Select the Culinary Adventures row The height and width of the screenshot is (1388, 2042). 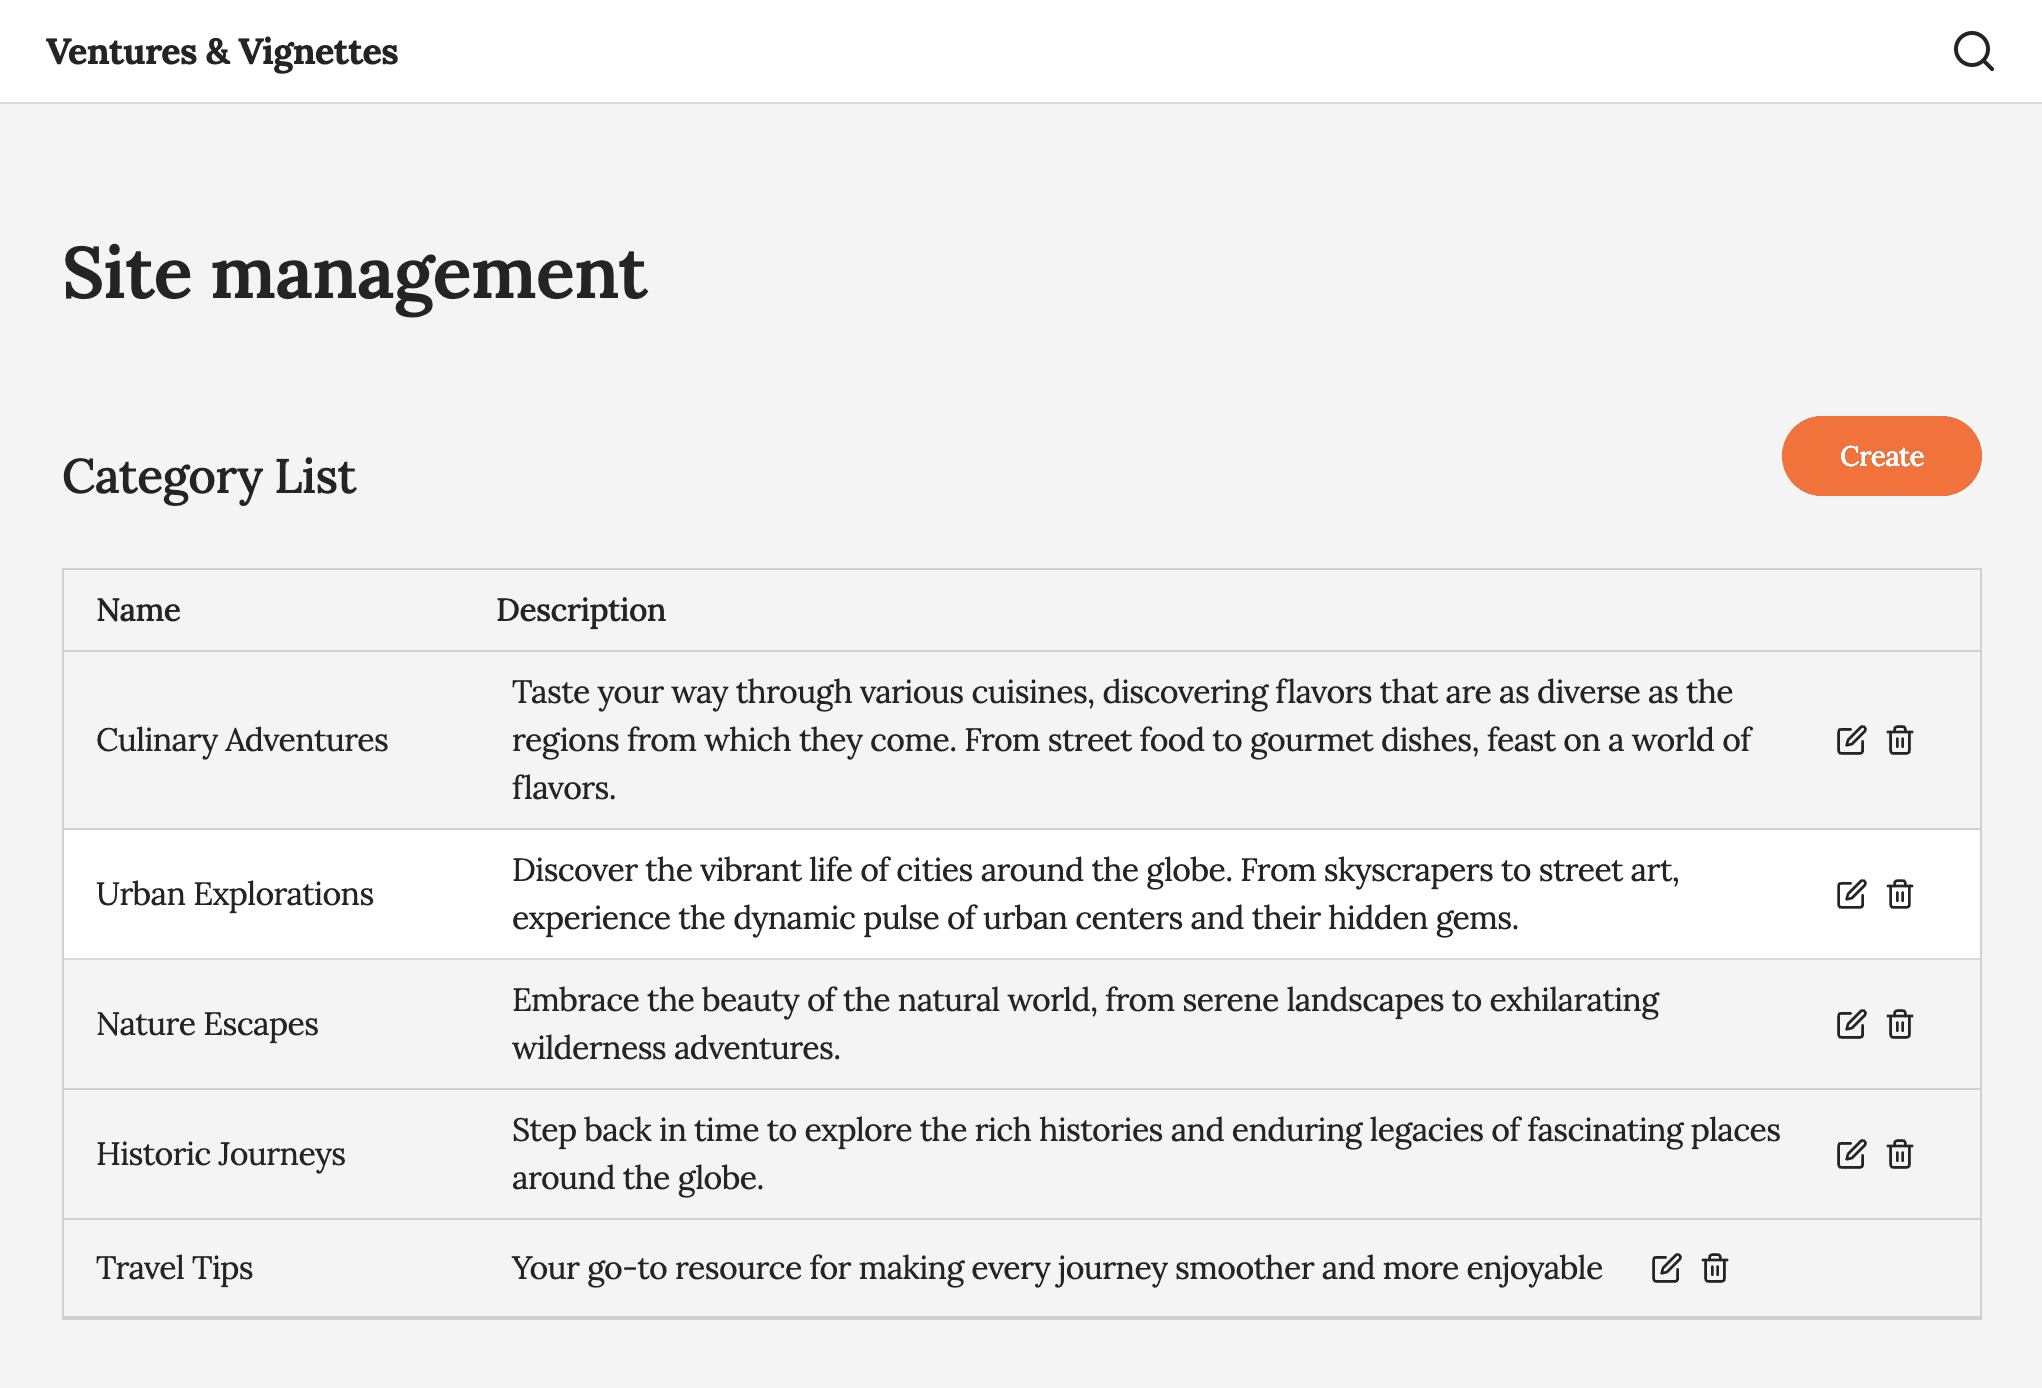point(243,740)
